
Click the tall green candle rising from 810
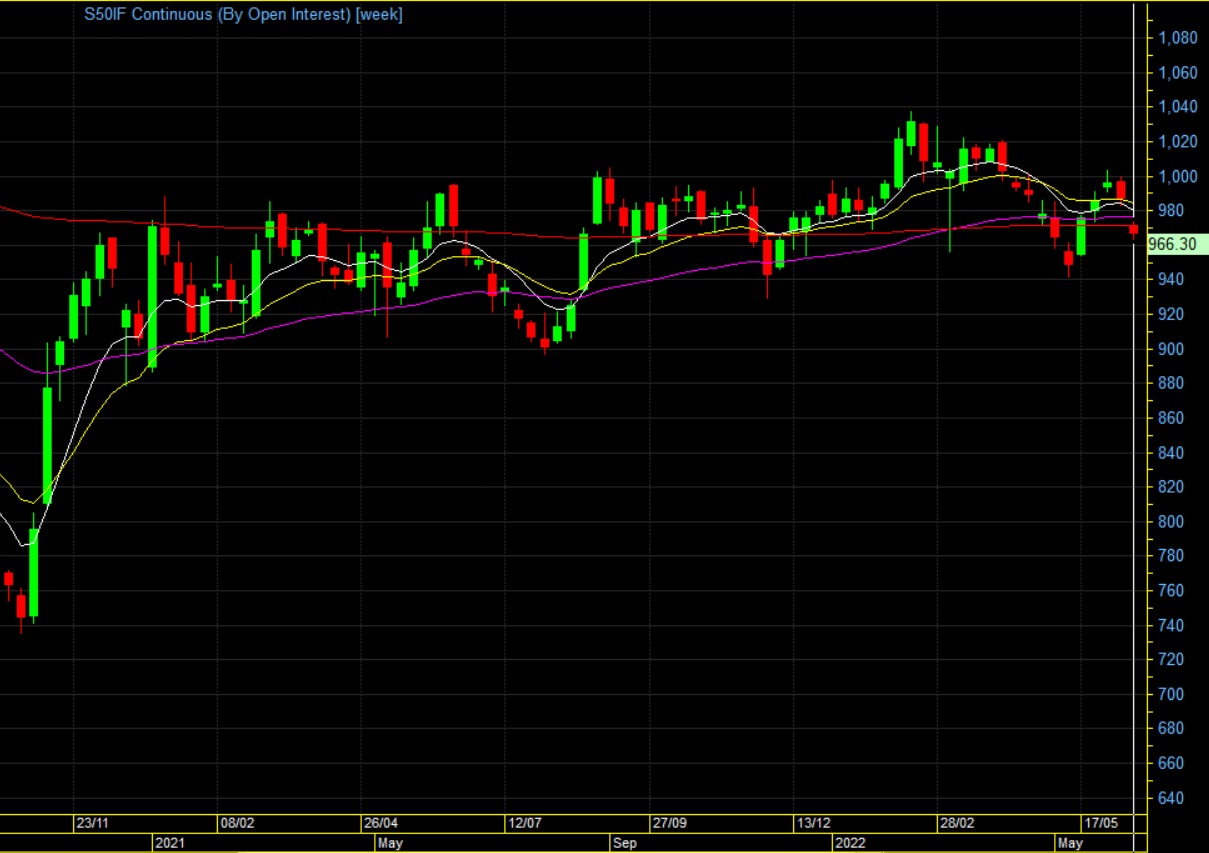pos(47,445)
